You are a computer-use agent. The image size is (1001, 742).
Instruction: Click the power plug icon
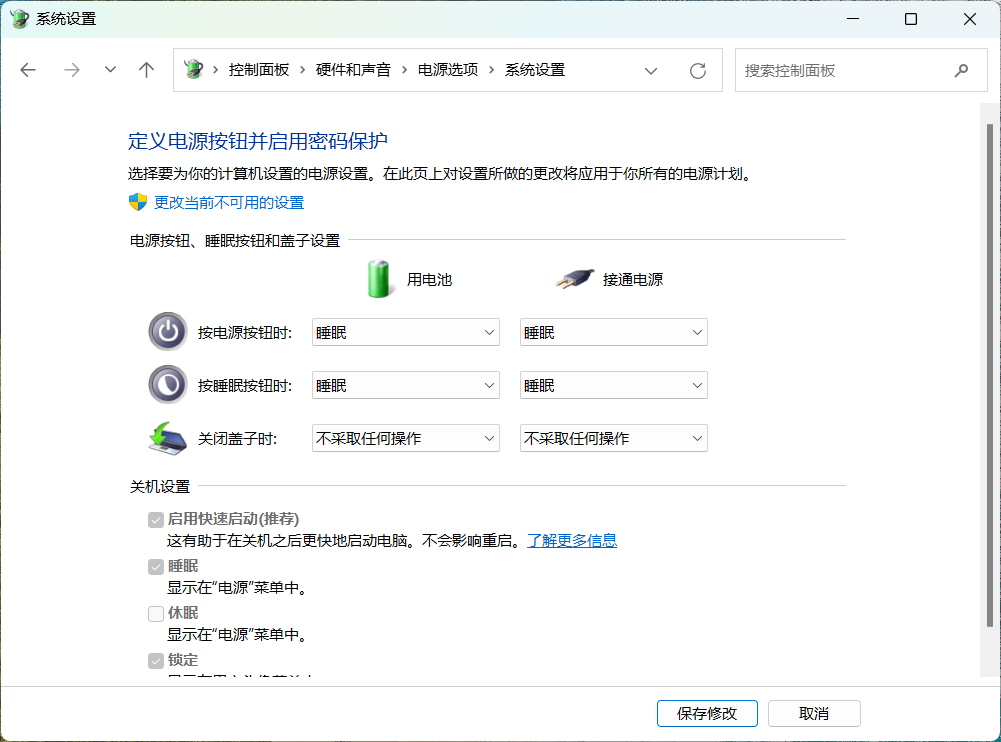[x=575, y=278]
